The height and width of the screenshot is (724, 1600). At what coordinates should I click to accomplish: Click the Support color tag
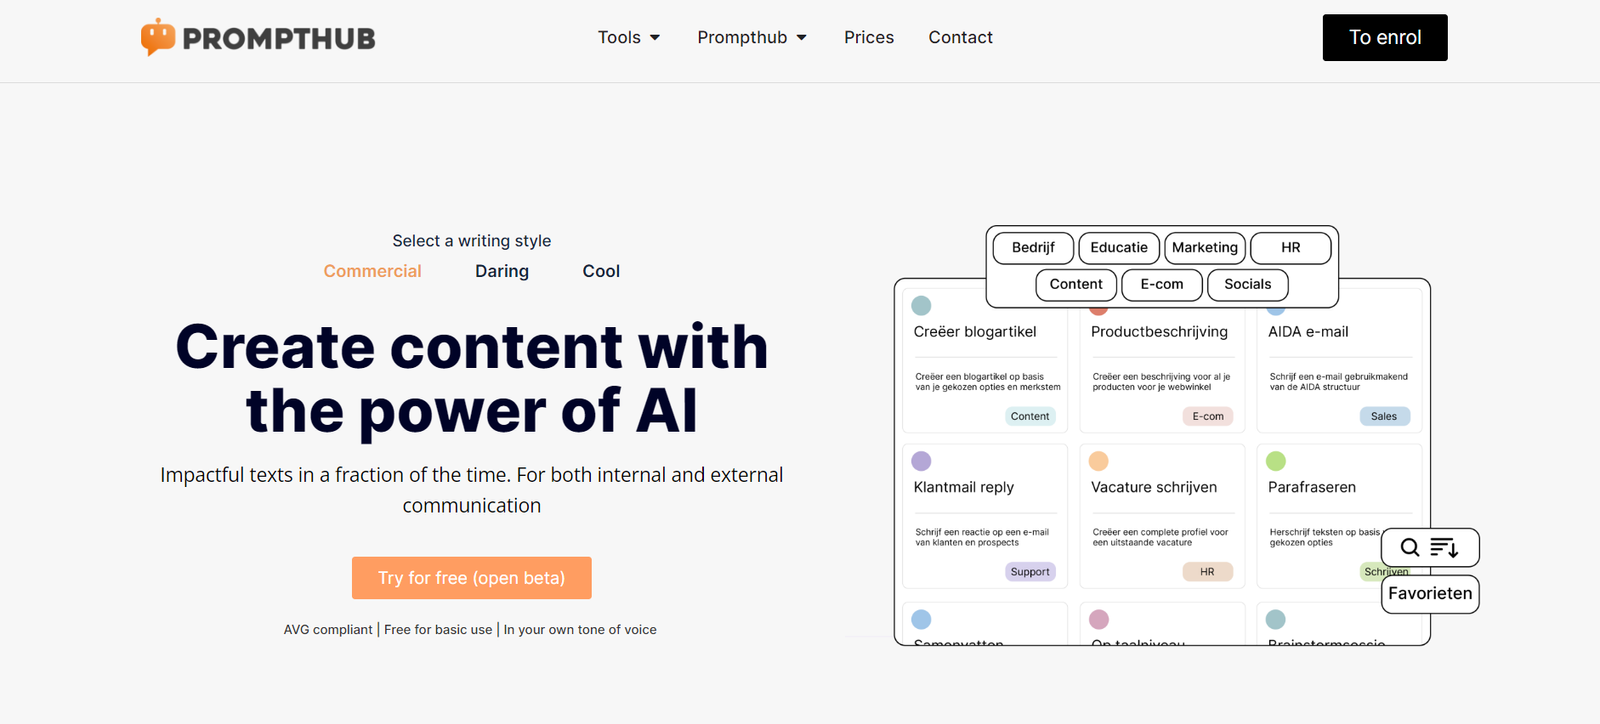point(1030,572)
